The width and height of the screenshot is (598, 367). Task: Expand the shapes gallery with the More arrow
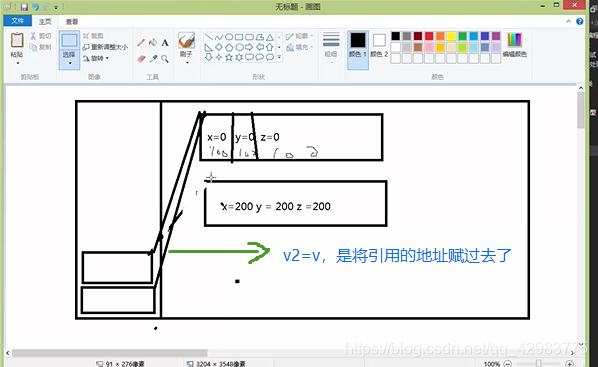[280, 57]
